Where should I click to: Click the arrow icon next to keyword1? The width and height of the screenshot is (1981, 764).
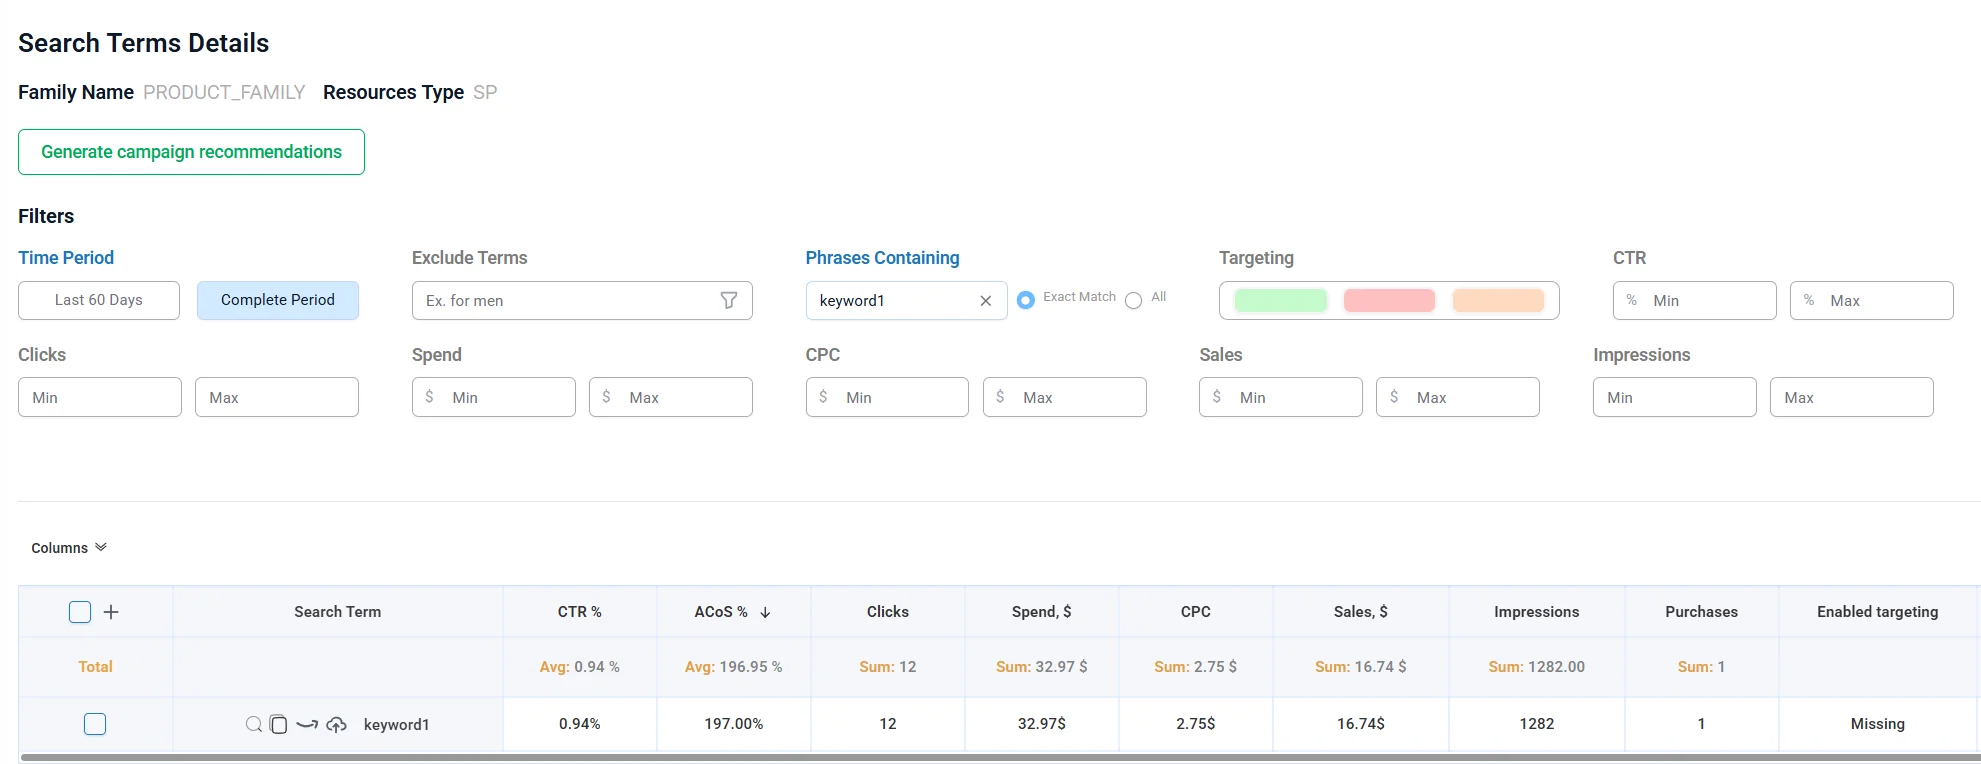[307, 724]
